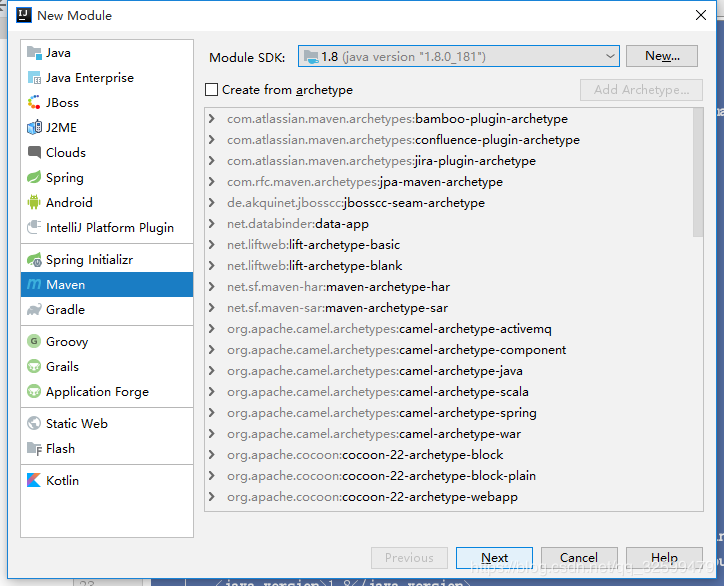The width and height of the screenshot is (724, 586).
Task: Pick the Spring Initializr icon
Action: (34, 260)
